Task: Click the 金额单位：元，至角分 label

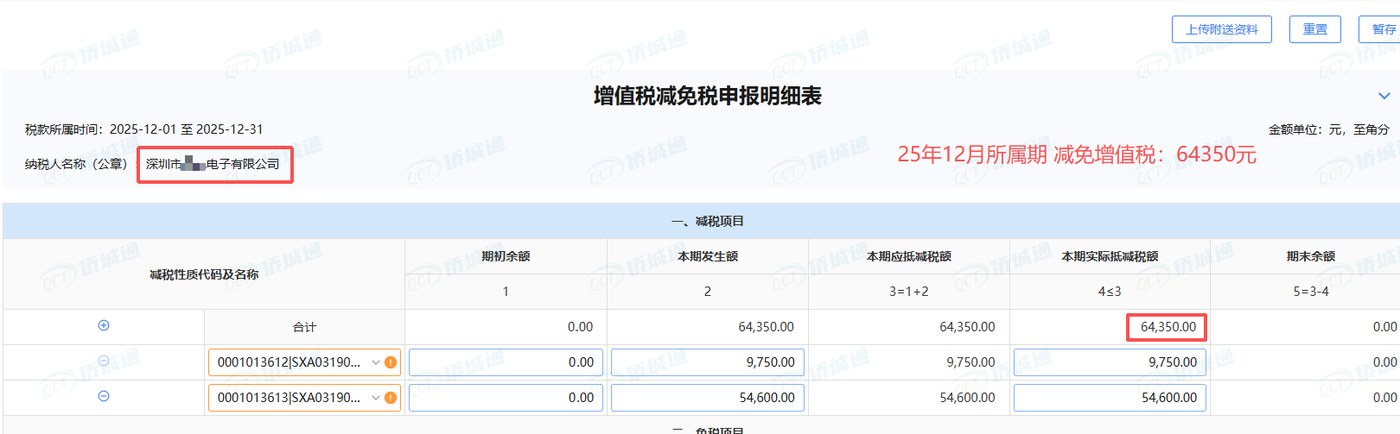Action: click(x=1329, y=130)
